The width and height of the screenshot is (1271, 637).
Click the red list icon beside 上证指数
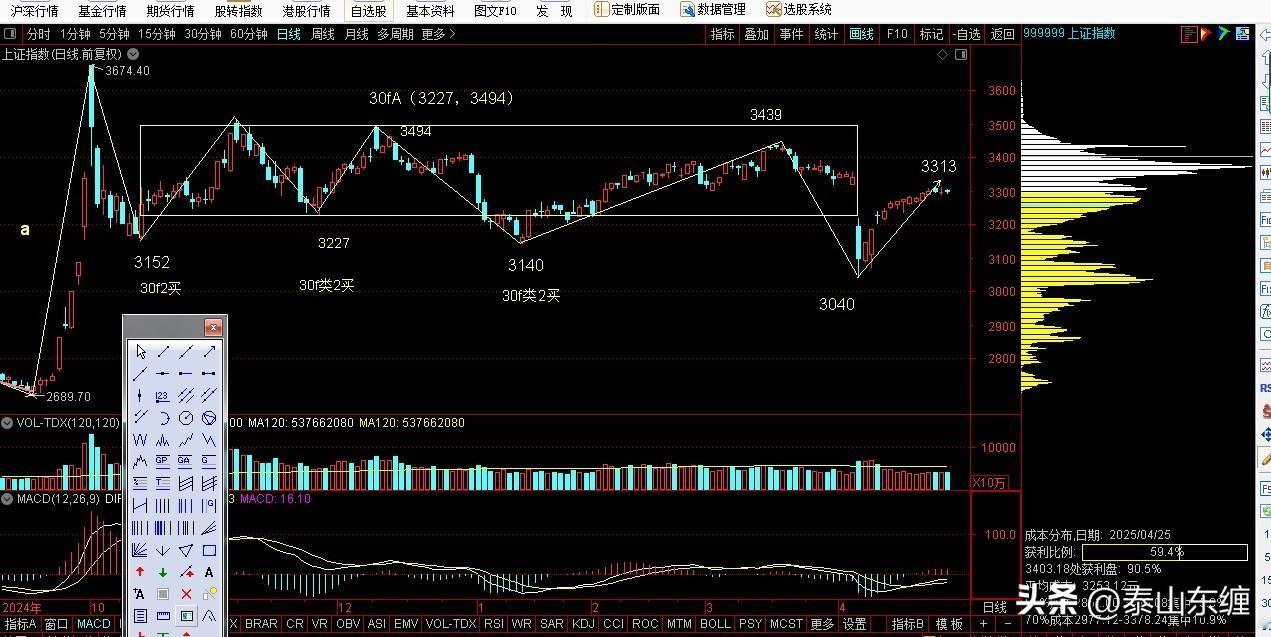point(1189,33)
